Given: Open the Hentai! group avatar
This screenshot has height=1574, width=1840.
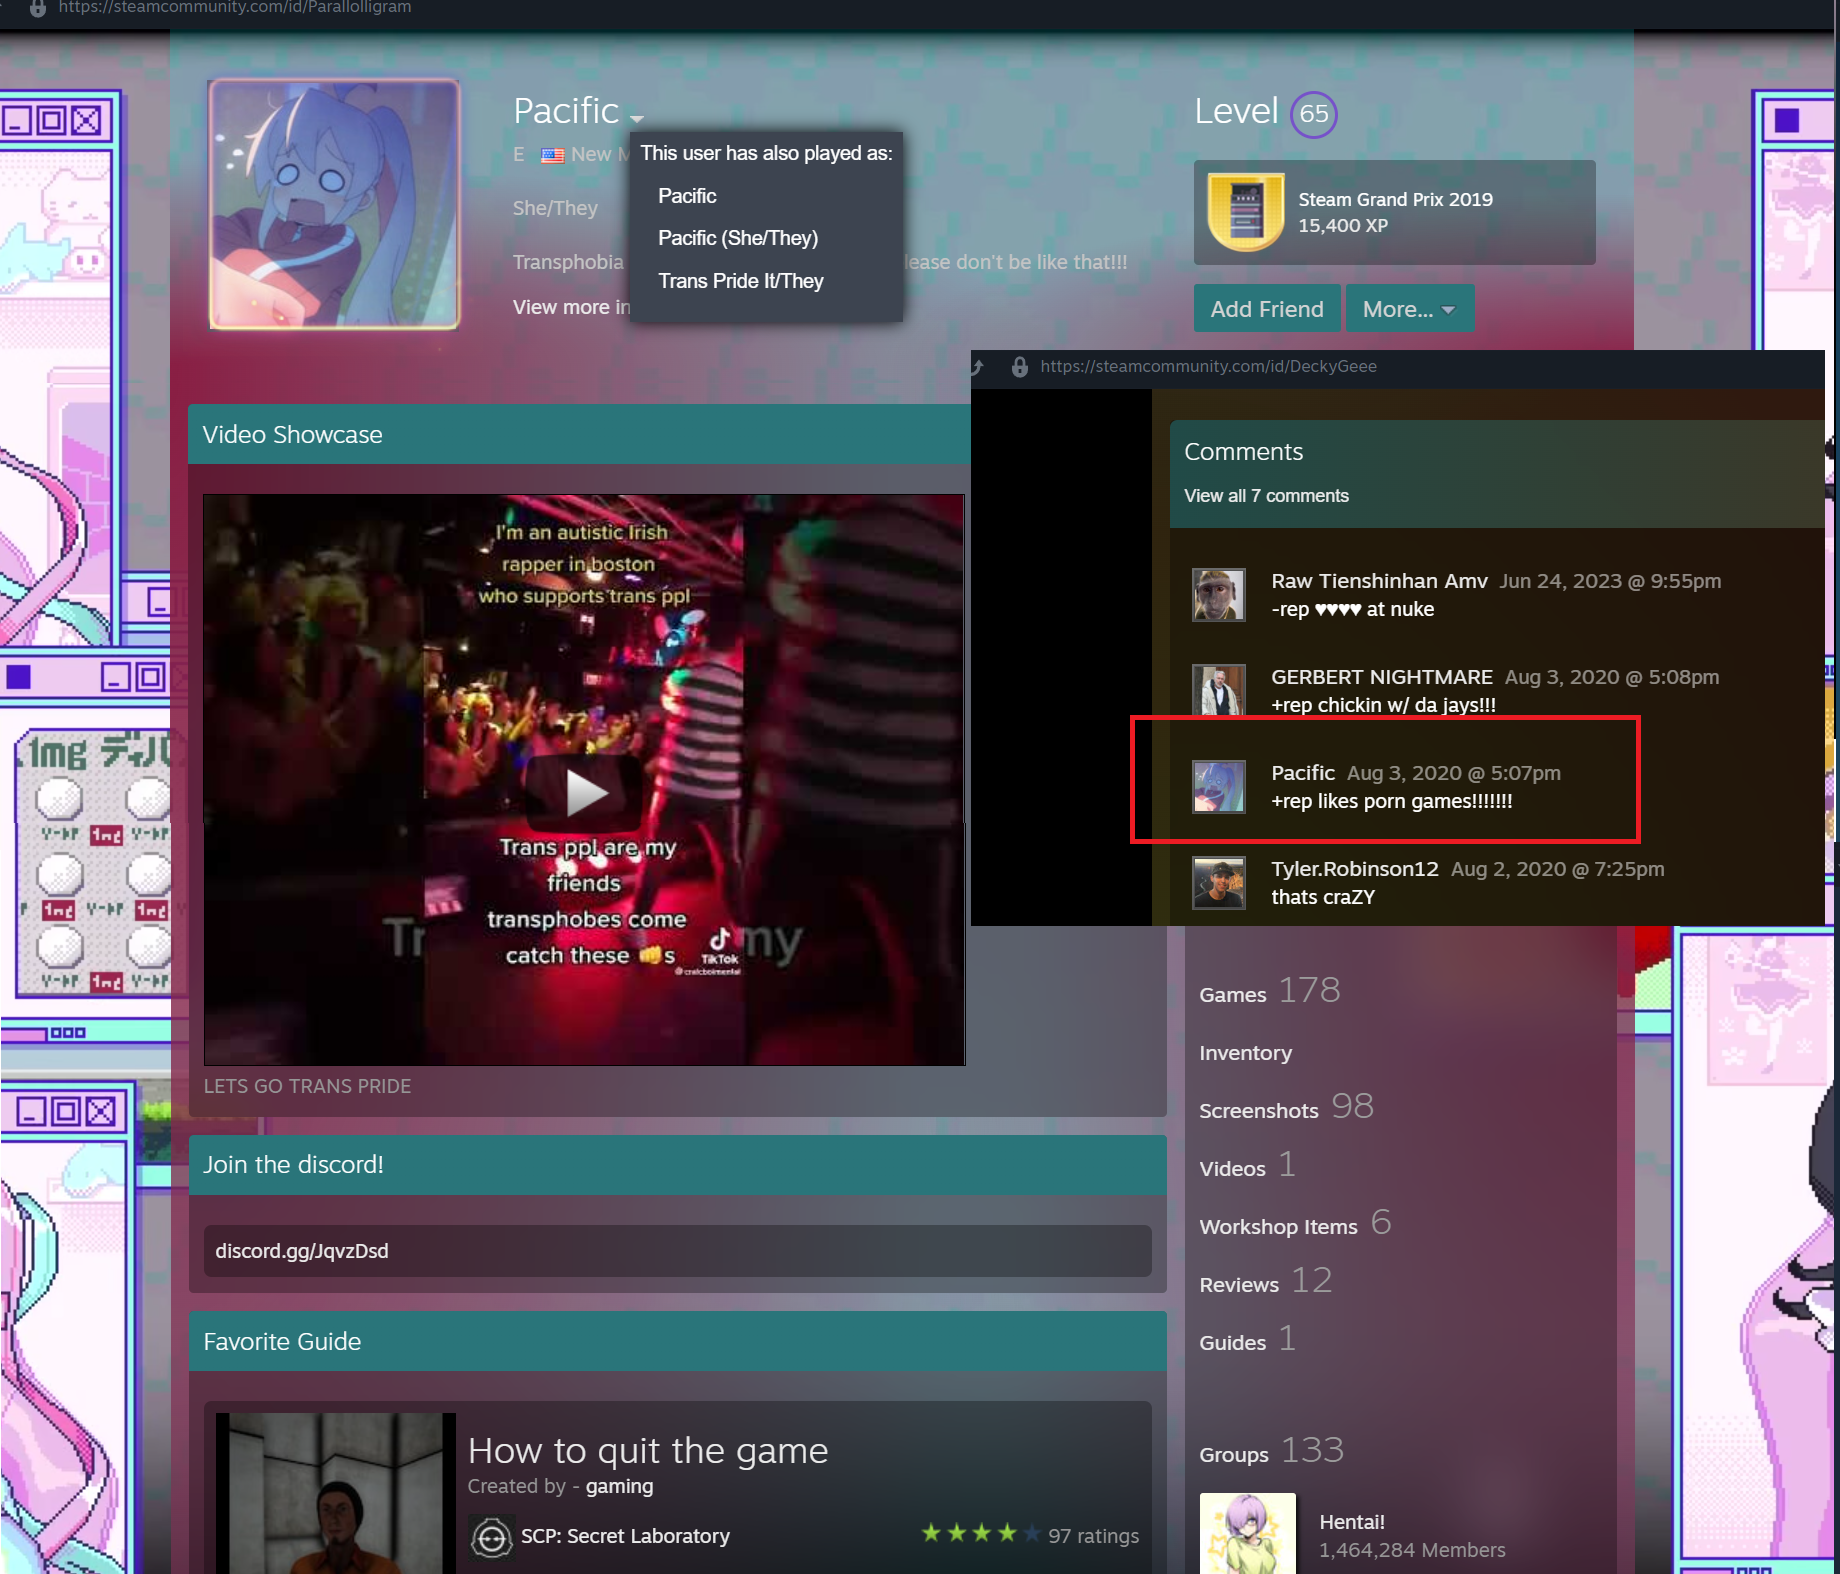Looking at the screenshot, I should [1247, 1534].
